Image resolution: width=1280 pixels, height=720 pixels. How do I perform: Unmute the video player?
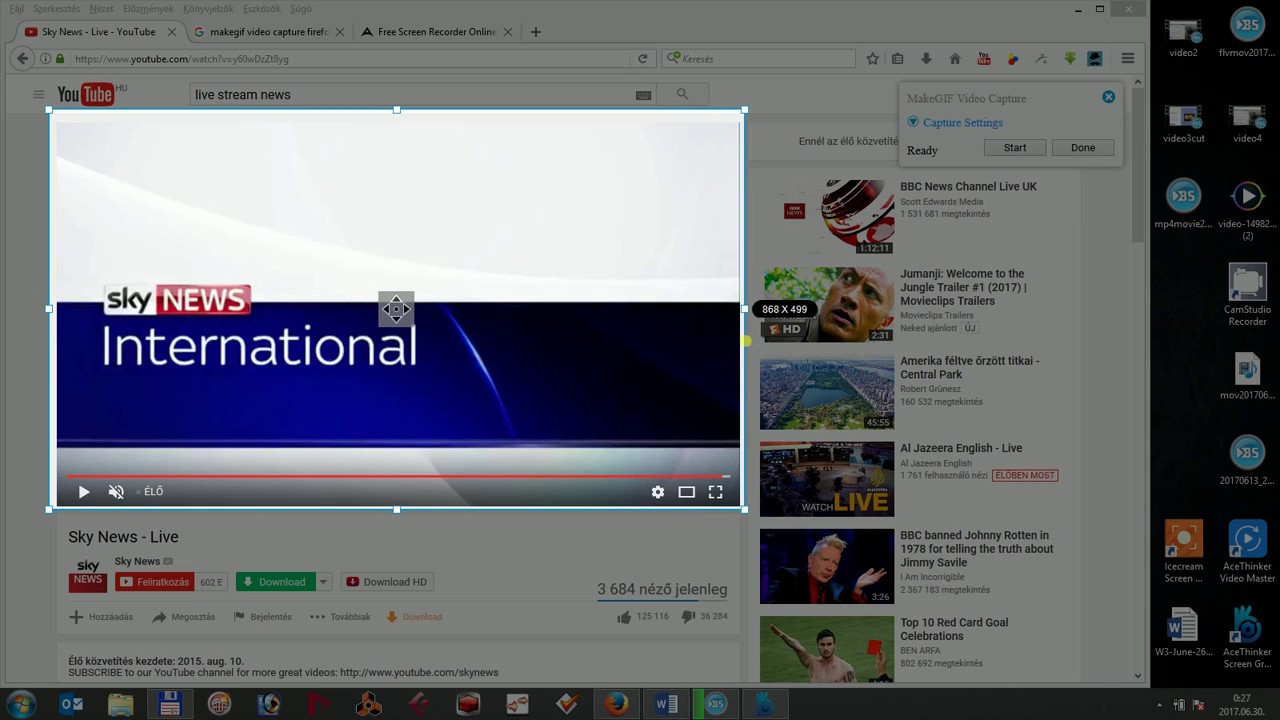coord(116,492)
